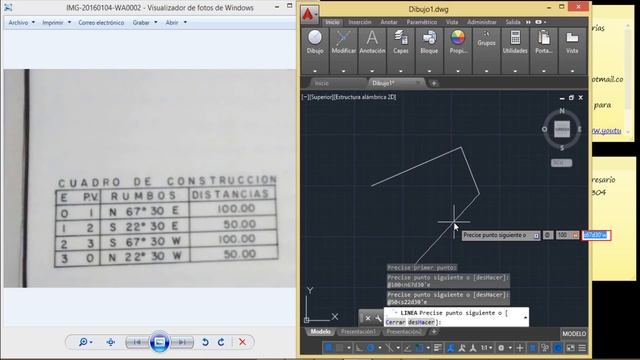
Task: Click the clean screen status bar icon
Action: point(570,348)
